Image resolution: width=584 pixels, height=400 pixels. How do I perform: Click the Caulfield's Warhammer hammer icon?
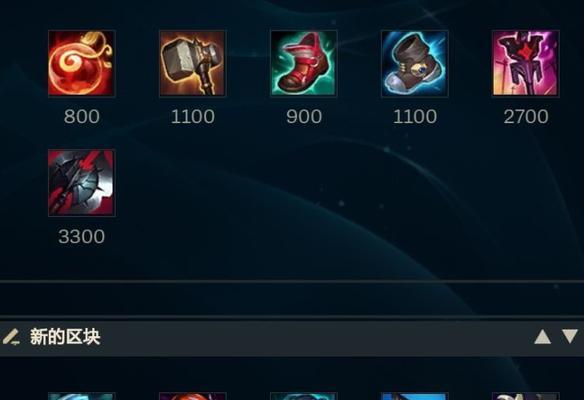pyautogui.click(x=193, y=63)
